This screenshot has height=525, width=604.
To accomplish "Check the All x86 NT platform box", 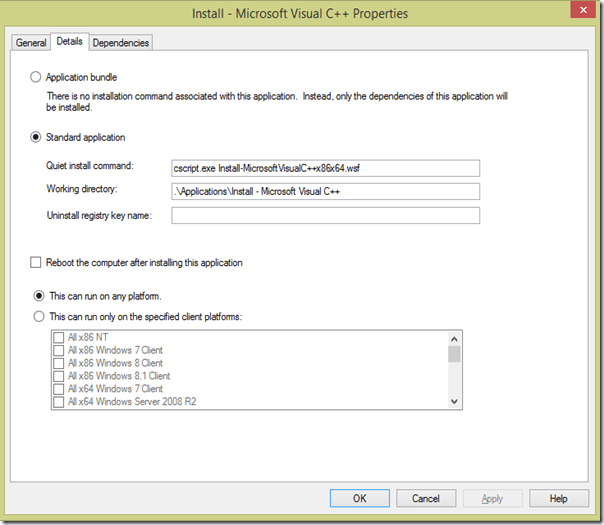I will (x=58, y=339).
